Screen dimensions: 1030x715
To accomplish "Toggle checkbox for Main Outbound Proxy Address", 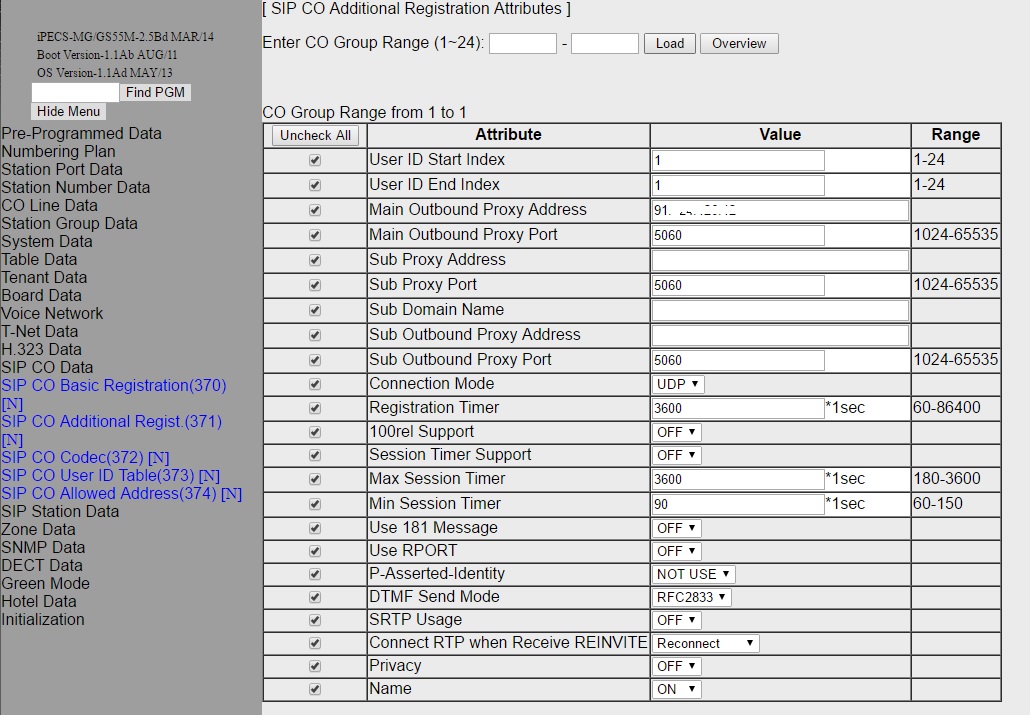I will click(315, 210).
